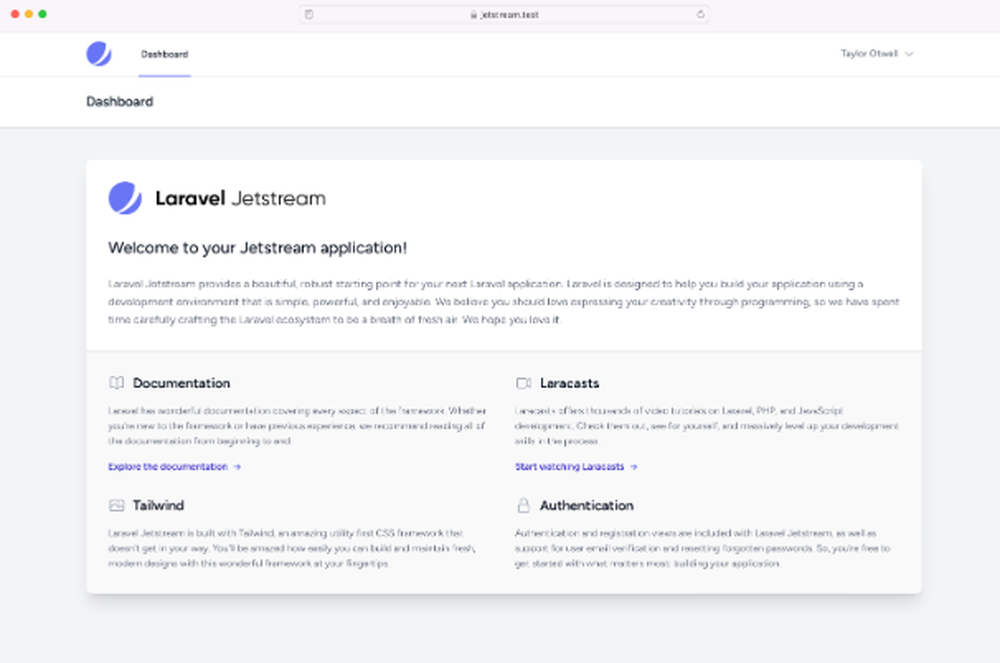Minimize the window with the yellow button
Screen dimensions: 1000x663
tap(29, 14)
